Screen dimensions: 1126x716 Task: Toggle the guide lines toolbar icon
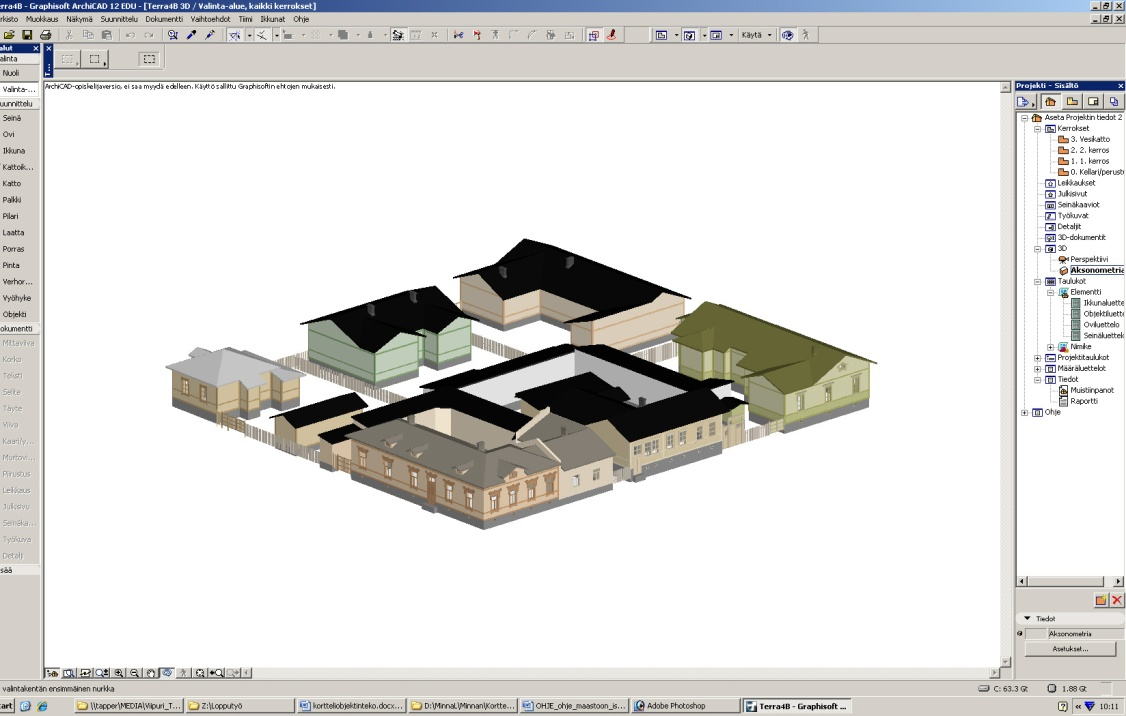tap(235, 34)
